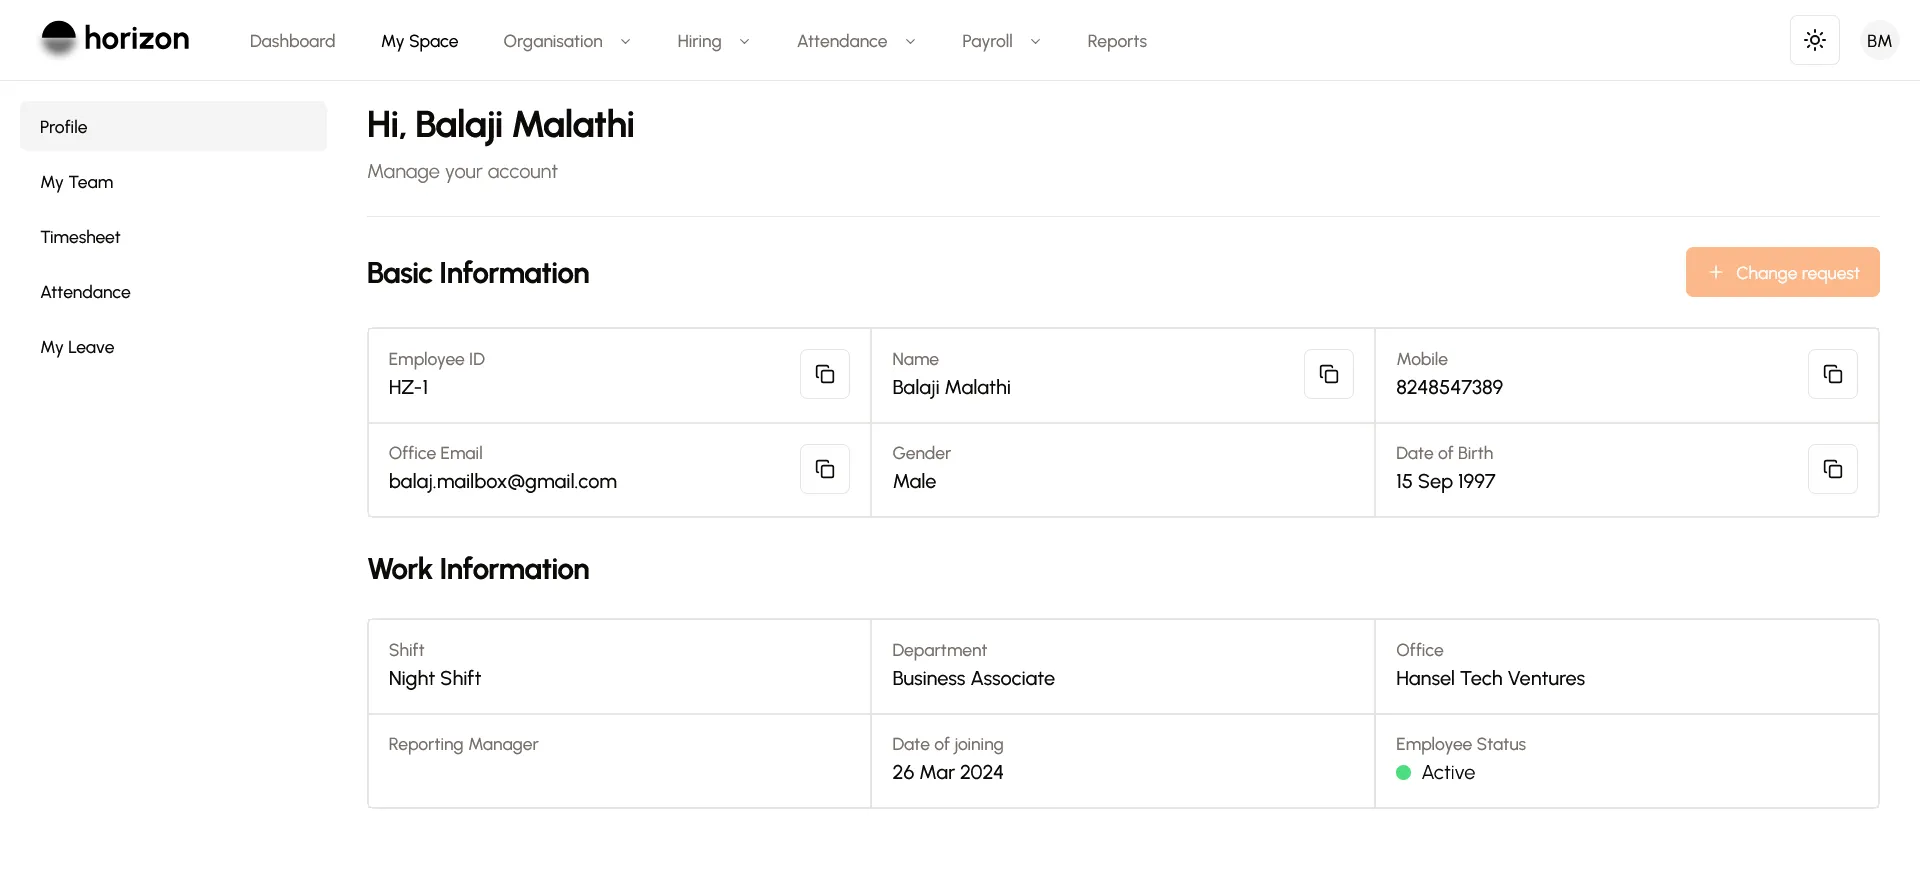Open Attendance in the left sidebar

[173, 292]
